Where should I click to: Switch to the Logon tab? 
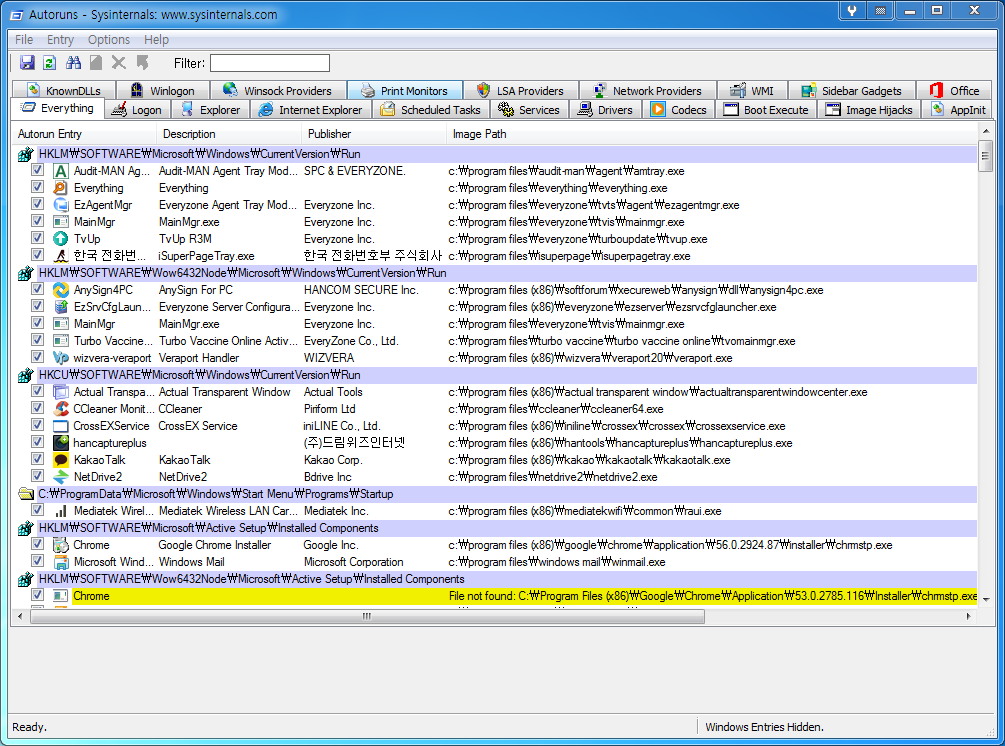point(137,110)
